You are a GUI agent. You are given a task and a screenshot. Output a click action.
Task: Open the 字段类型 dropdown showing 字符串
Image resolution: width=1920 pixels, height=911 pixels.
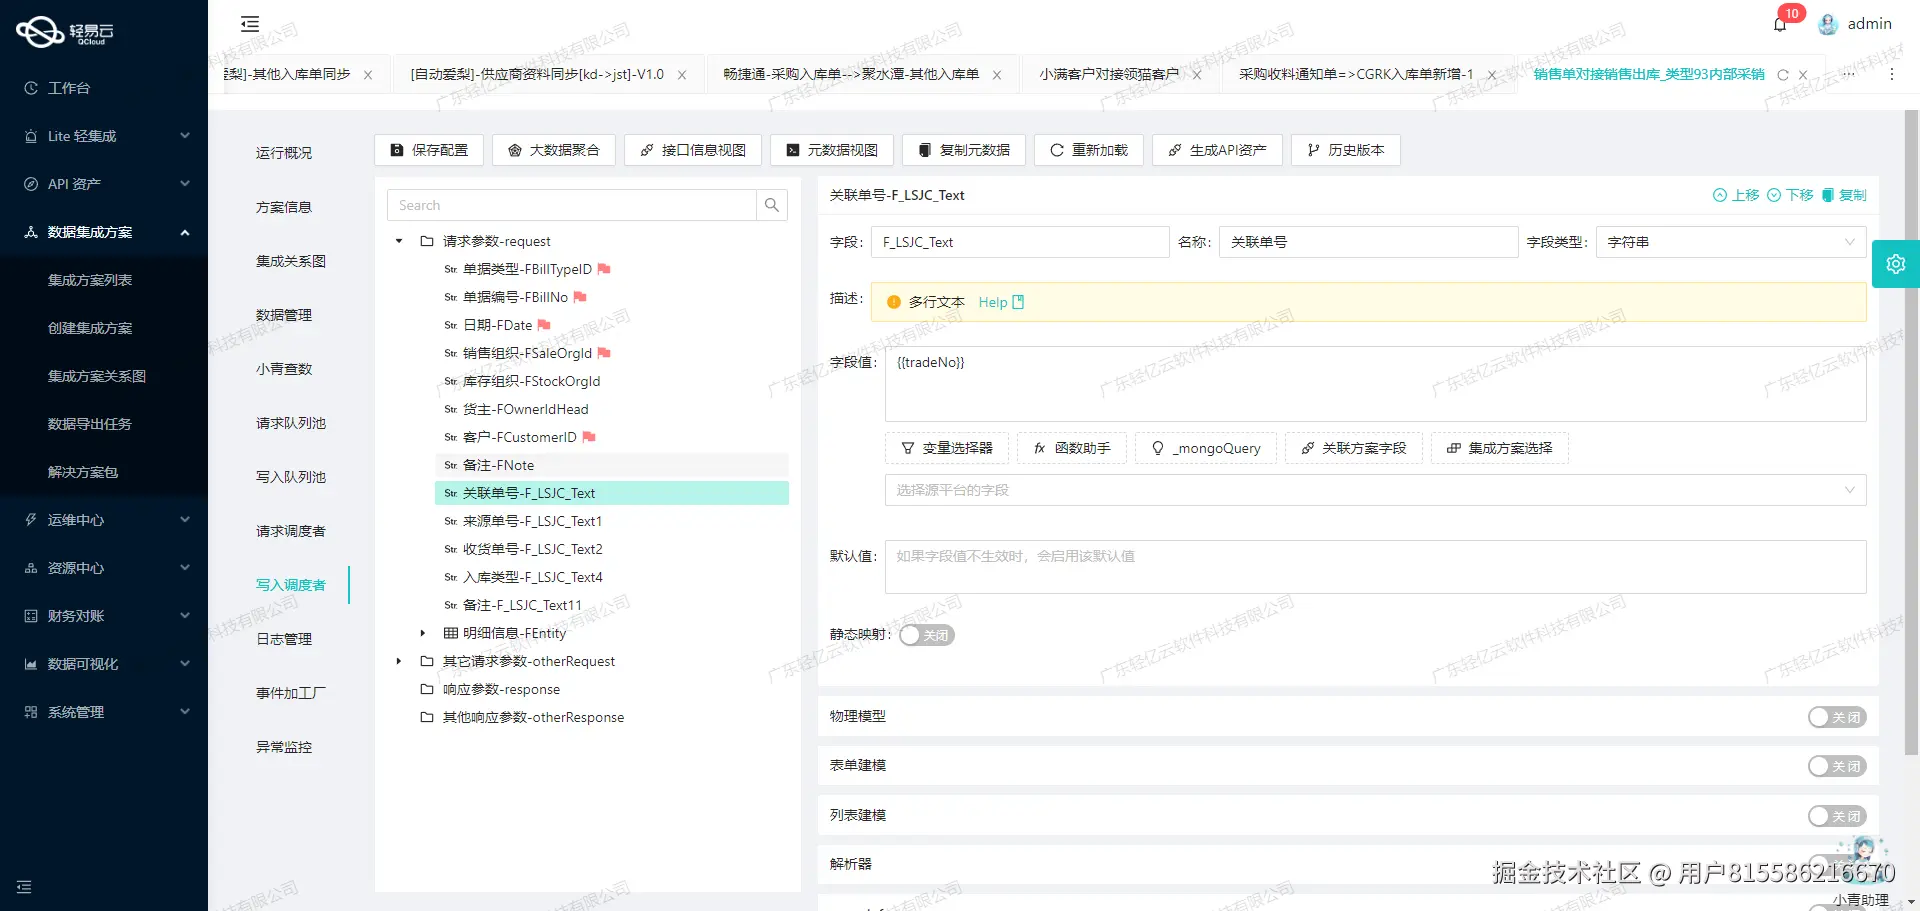tap(1729, 242)
